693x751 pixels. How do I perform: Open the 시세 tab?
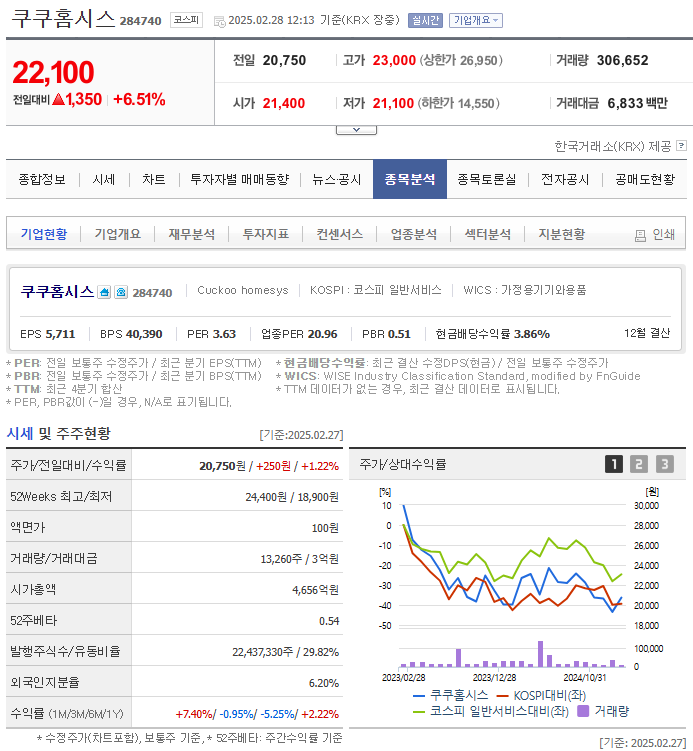[104, 179]
